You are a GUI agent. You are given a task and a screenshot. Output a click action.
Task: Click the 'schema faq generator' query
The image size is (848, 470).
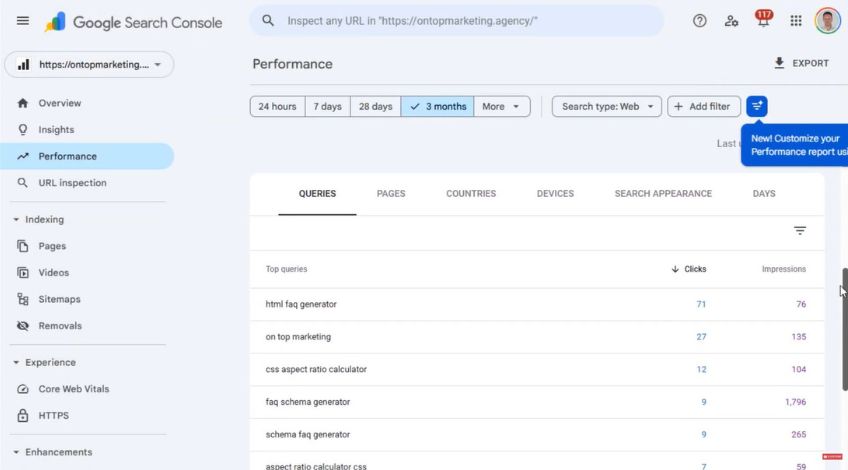click(x=308, y=434)
